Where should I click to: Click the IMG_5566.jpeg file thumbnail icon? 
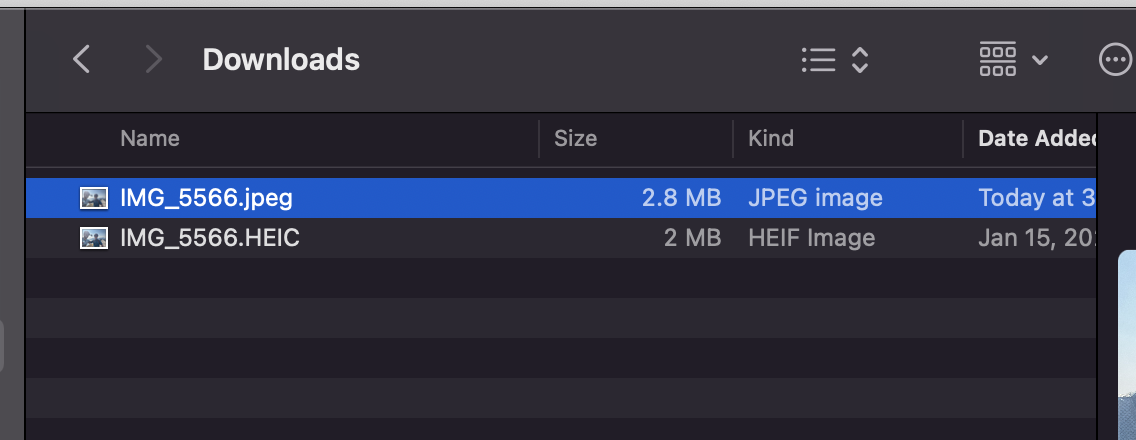pyautogui.click(x=94, y=198)
